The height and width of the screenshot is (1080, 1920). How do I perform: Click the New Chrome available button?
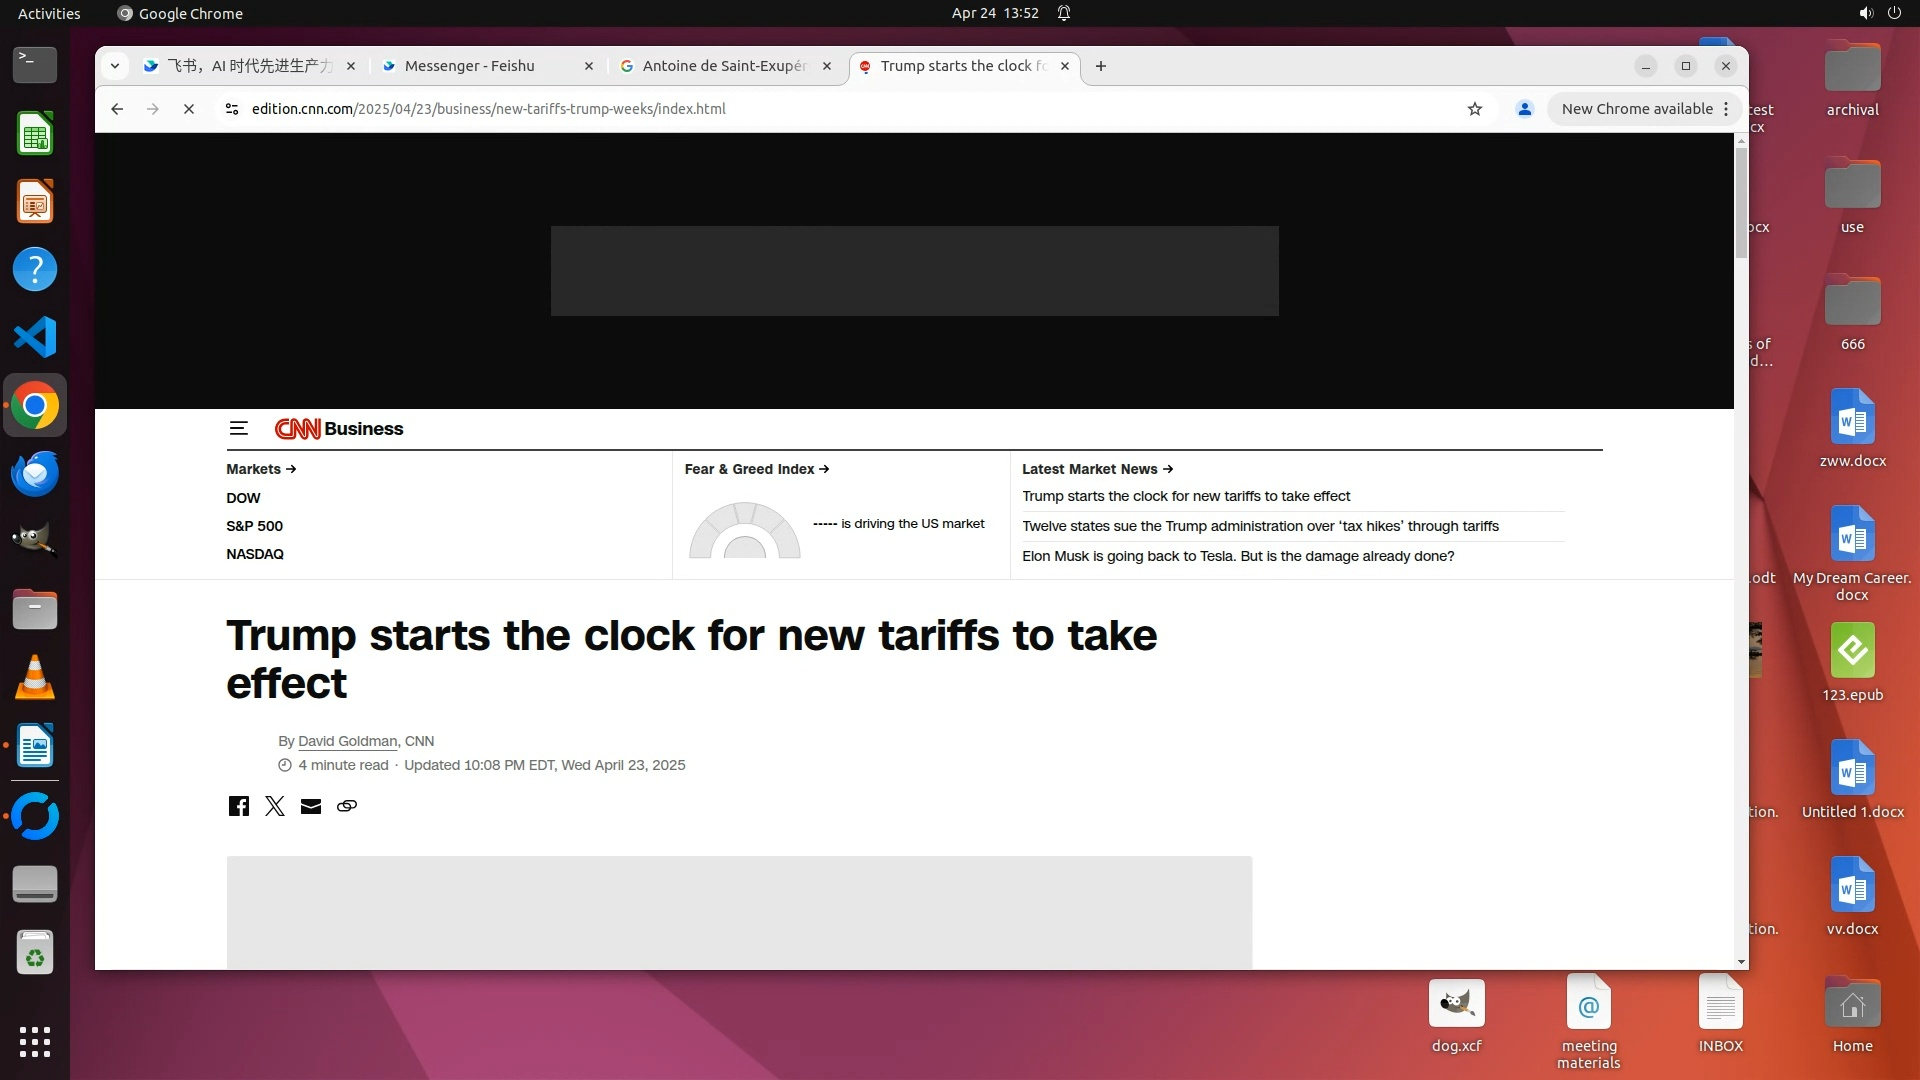tap(1636, 109)
